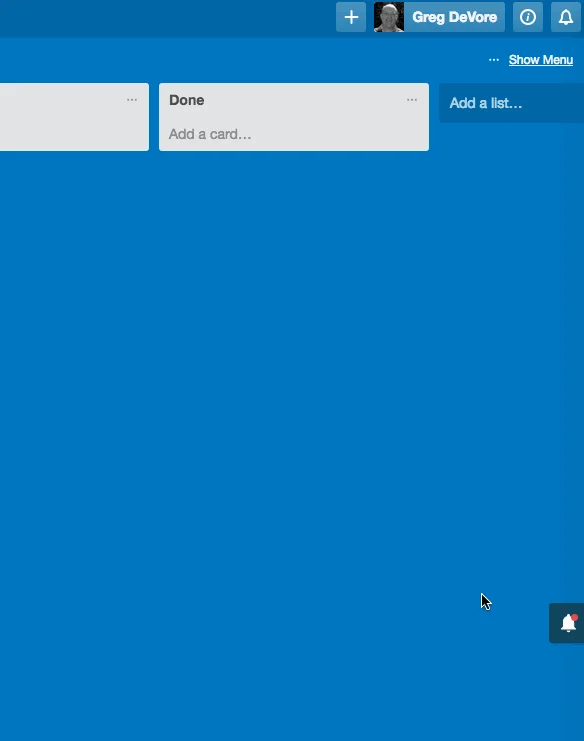
Task: Click the Show Menu link
Action: [541, 60]
